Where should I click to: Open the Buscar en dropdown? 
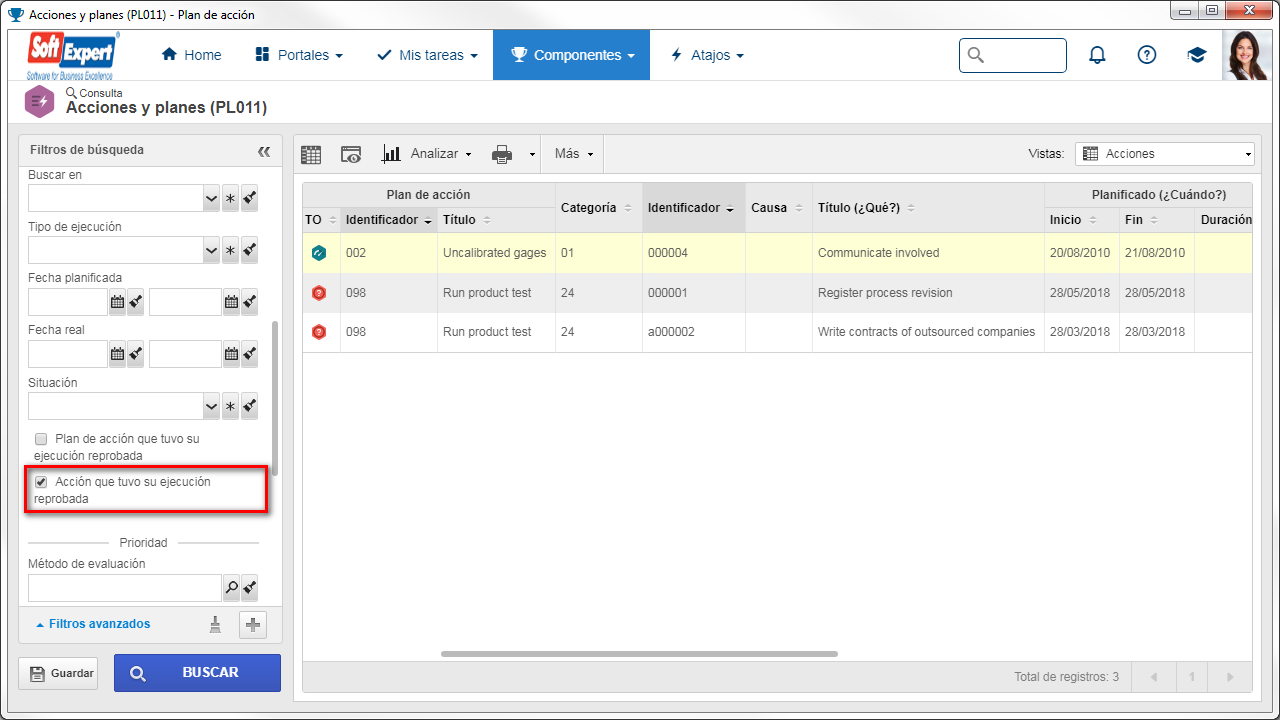(x=211, y=198)
